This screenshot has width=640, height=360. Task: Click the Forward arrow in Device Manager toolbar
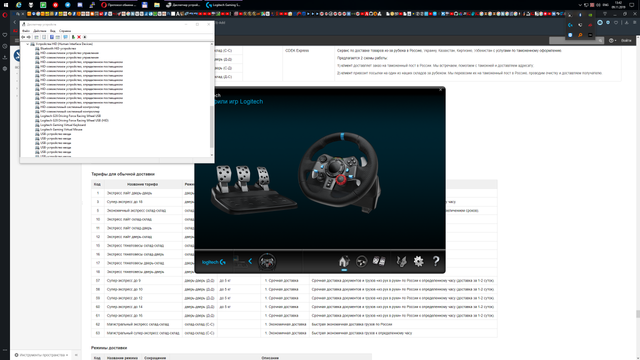click(x=29, y=37)
